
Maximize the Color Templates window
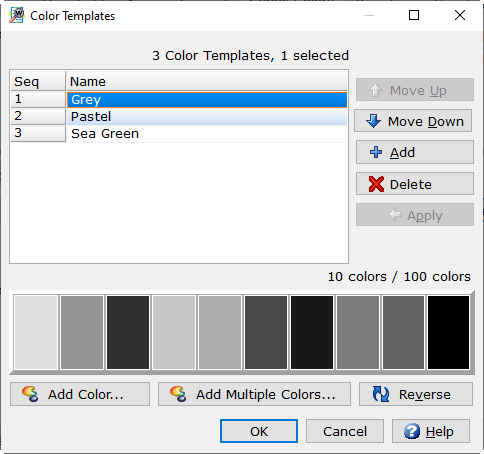pyautogui.click(x=414, y=15)
